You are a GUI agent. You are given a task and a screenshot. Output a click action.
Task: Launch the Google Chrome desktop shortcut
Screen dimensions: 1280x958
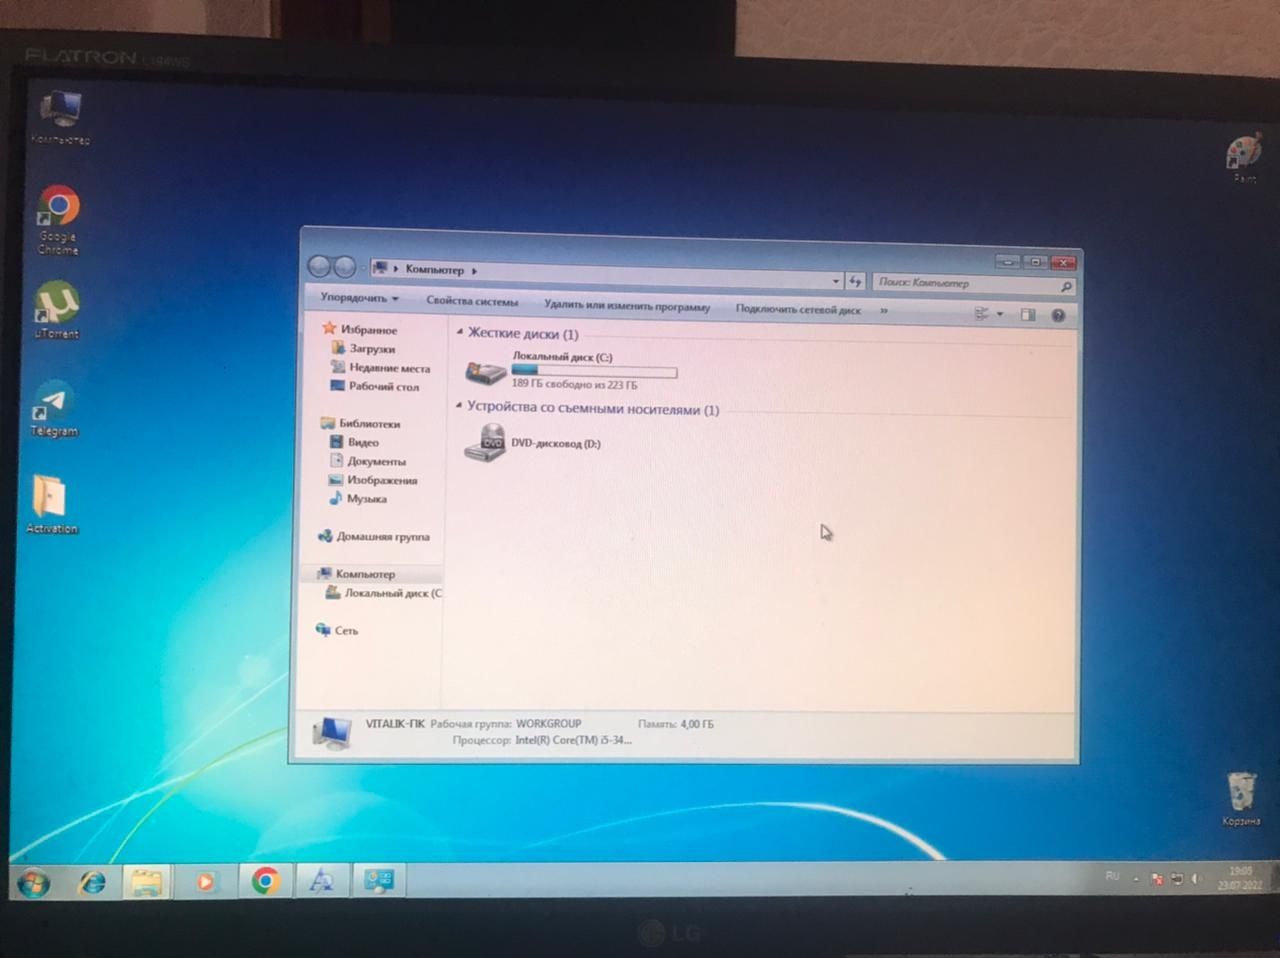[x=58, y=220]
